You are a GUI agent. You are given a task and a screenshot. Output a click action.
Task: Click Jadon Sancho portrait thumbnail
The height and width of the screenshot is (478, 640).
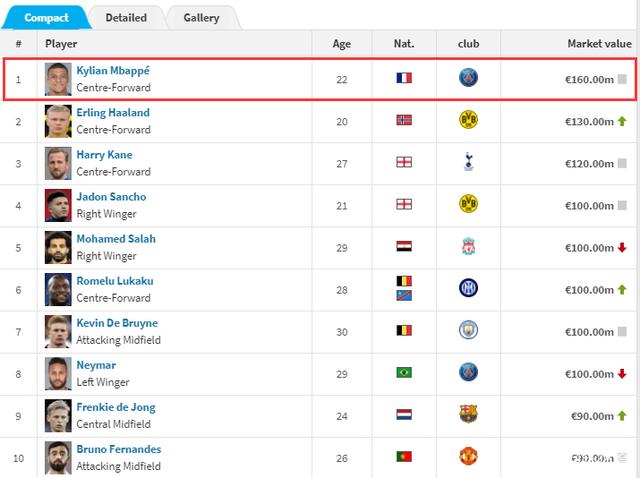pyautogui.click(x=58, y=205)
